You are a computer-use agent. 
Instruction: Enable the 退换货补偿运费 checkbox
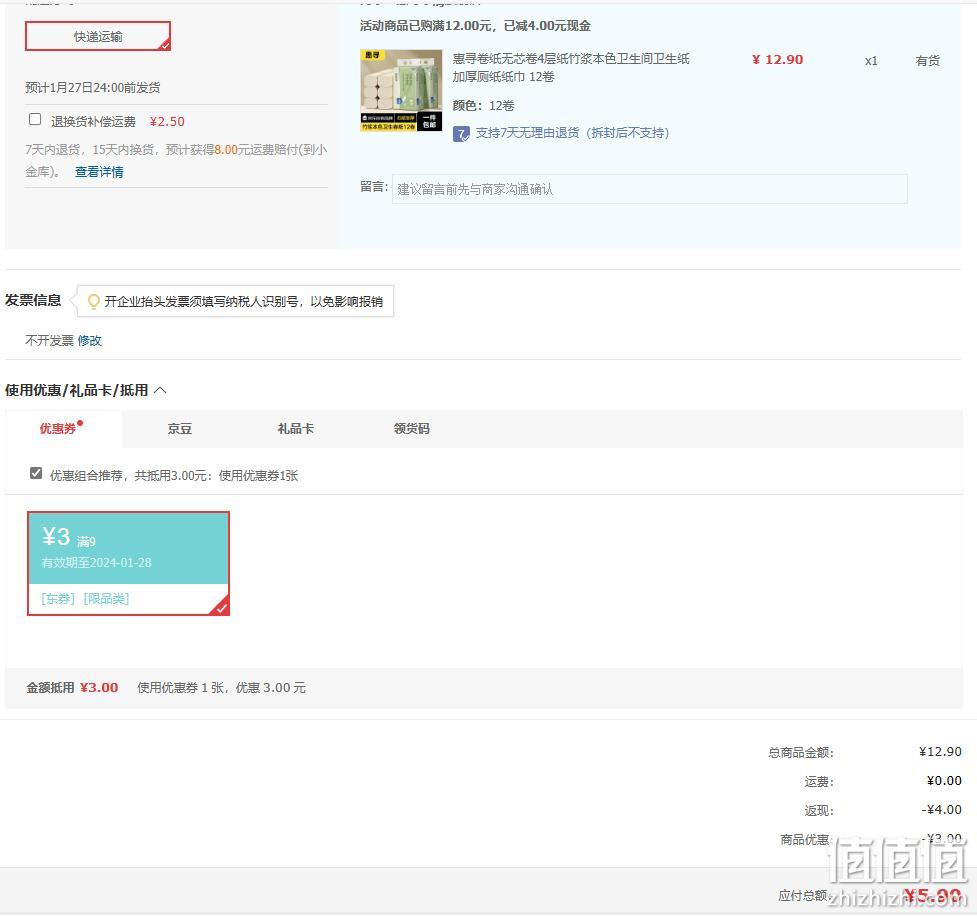point(35,120)
